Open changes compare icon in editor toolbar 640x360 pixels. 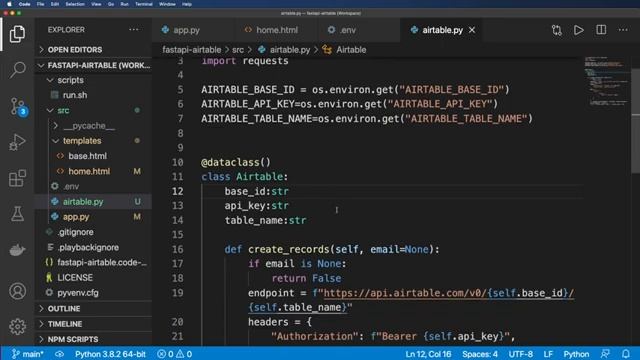pos(557,30)
